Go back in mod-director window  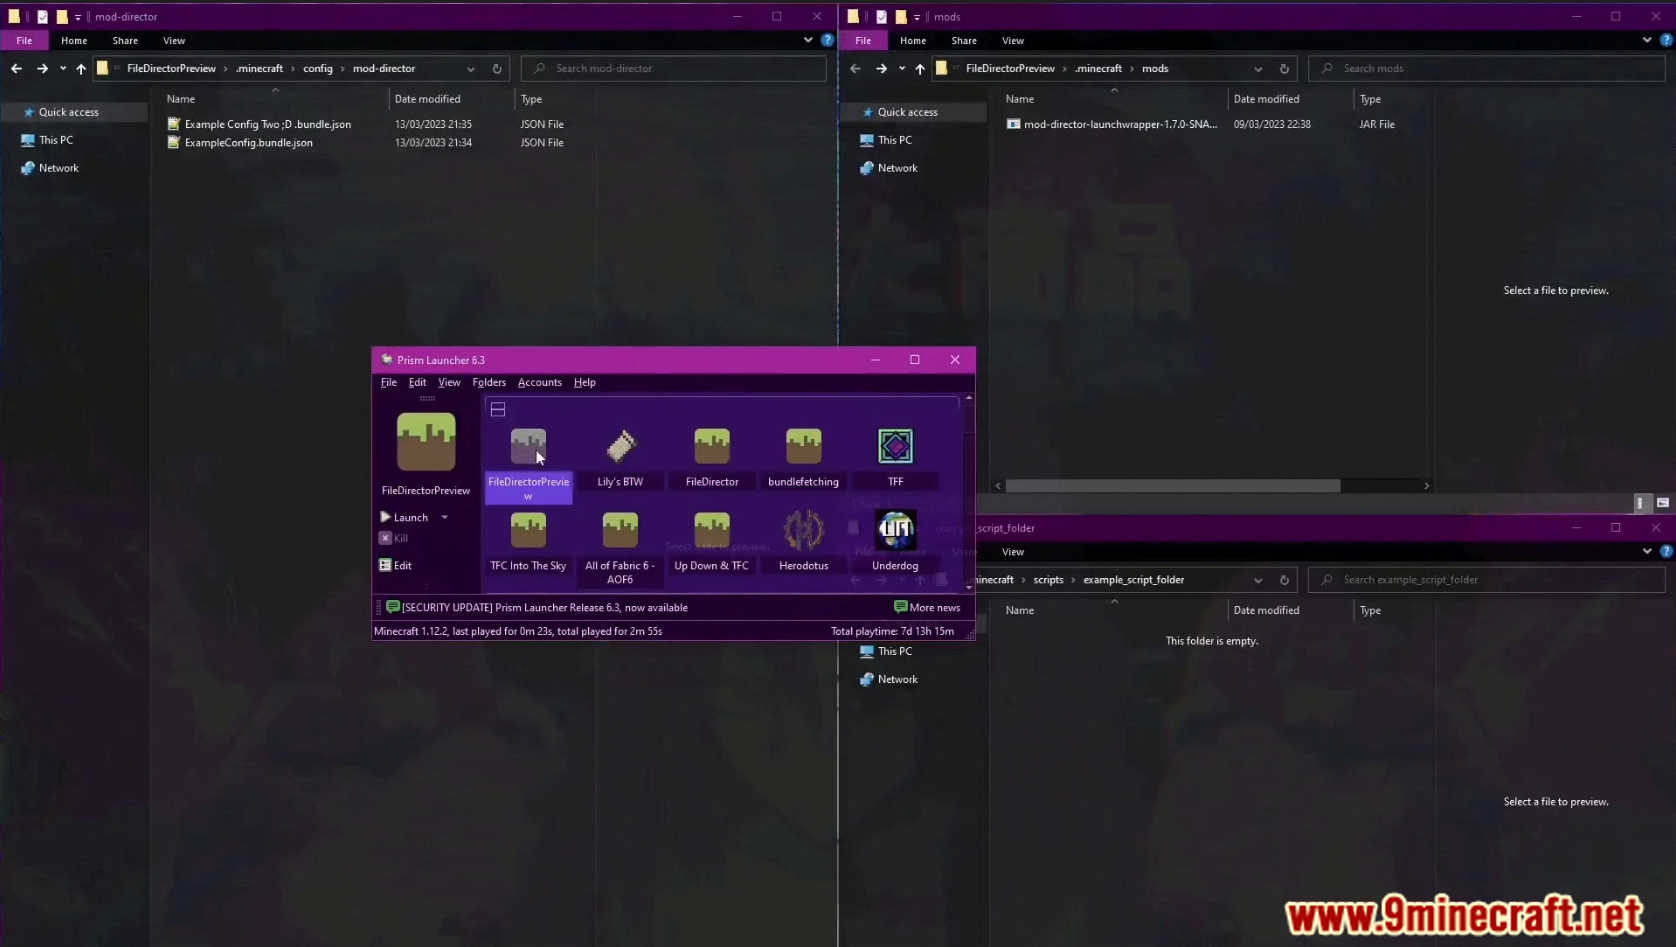pyautogui.click(x=16, y=68)
